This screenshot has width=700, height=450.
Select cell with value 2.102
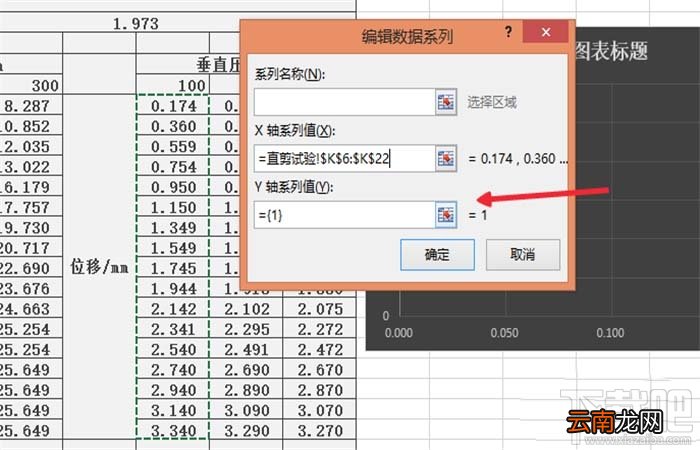[246, 308]
